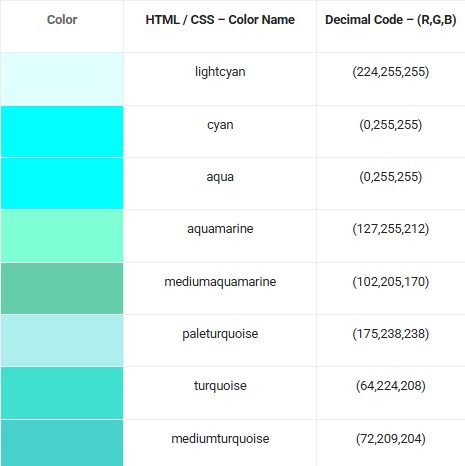This screenshot has height=466, width=465.
Task: Click the "Color" column header
Action: pos(62,20)
